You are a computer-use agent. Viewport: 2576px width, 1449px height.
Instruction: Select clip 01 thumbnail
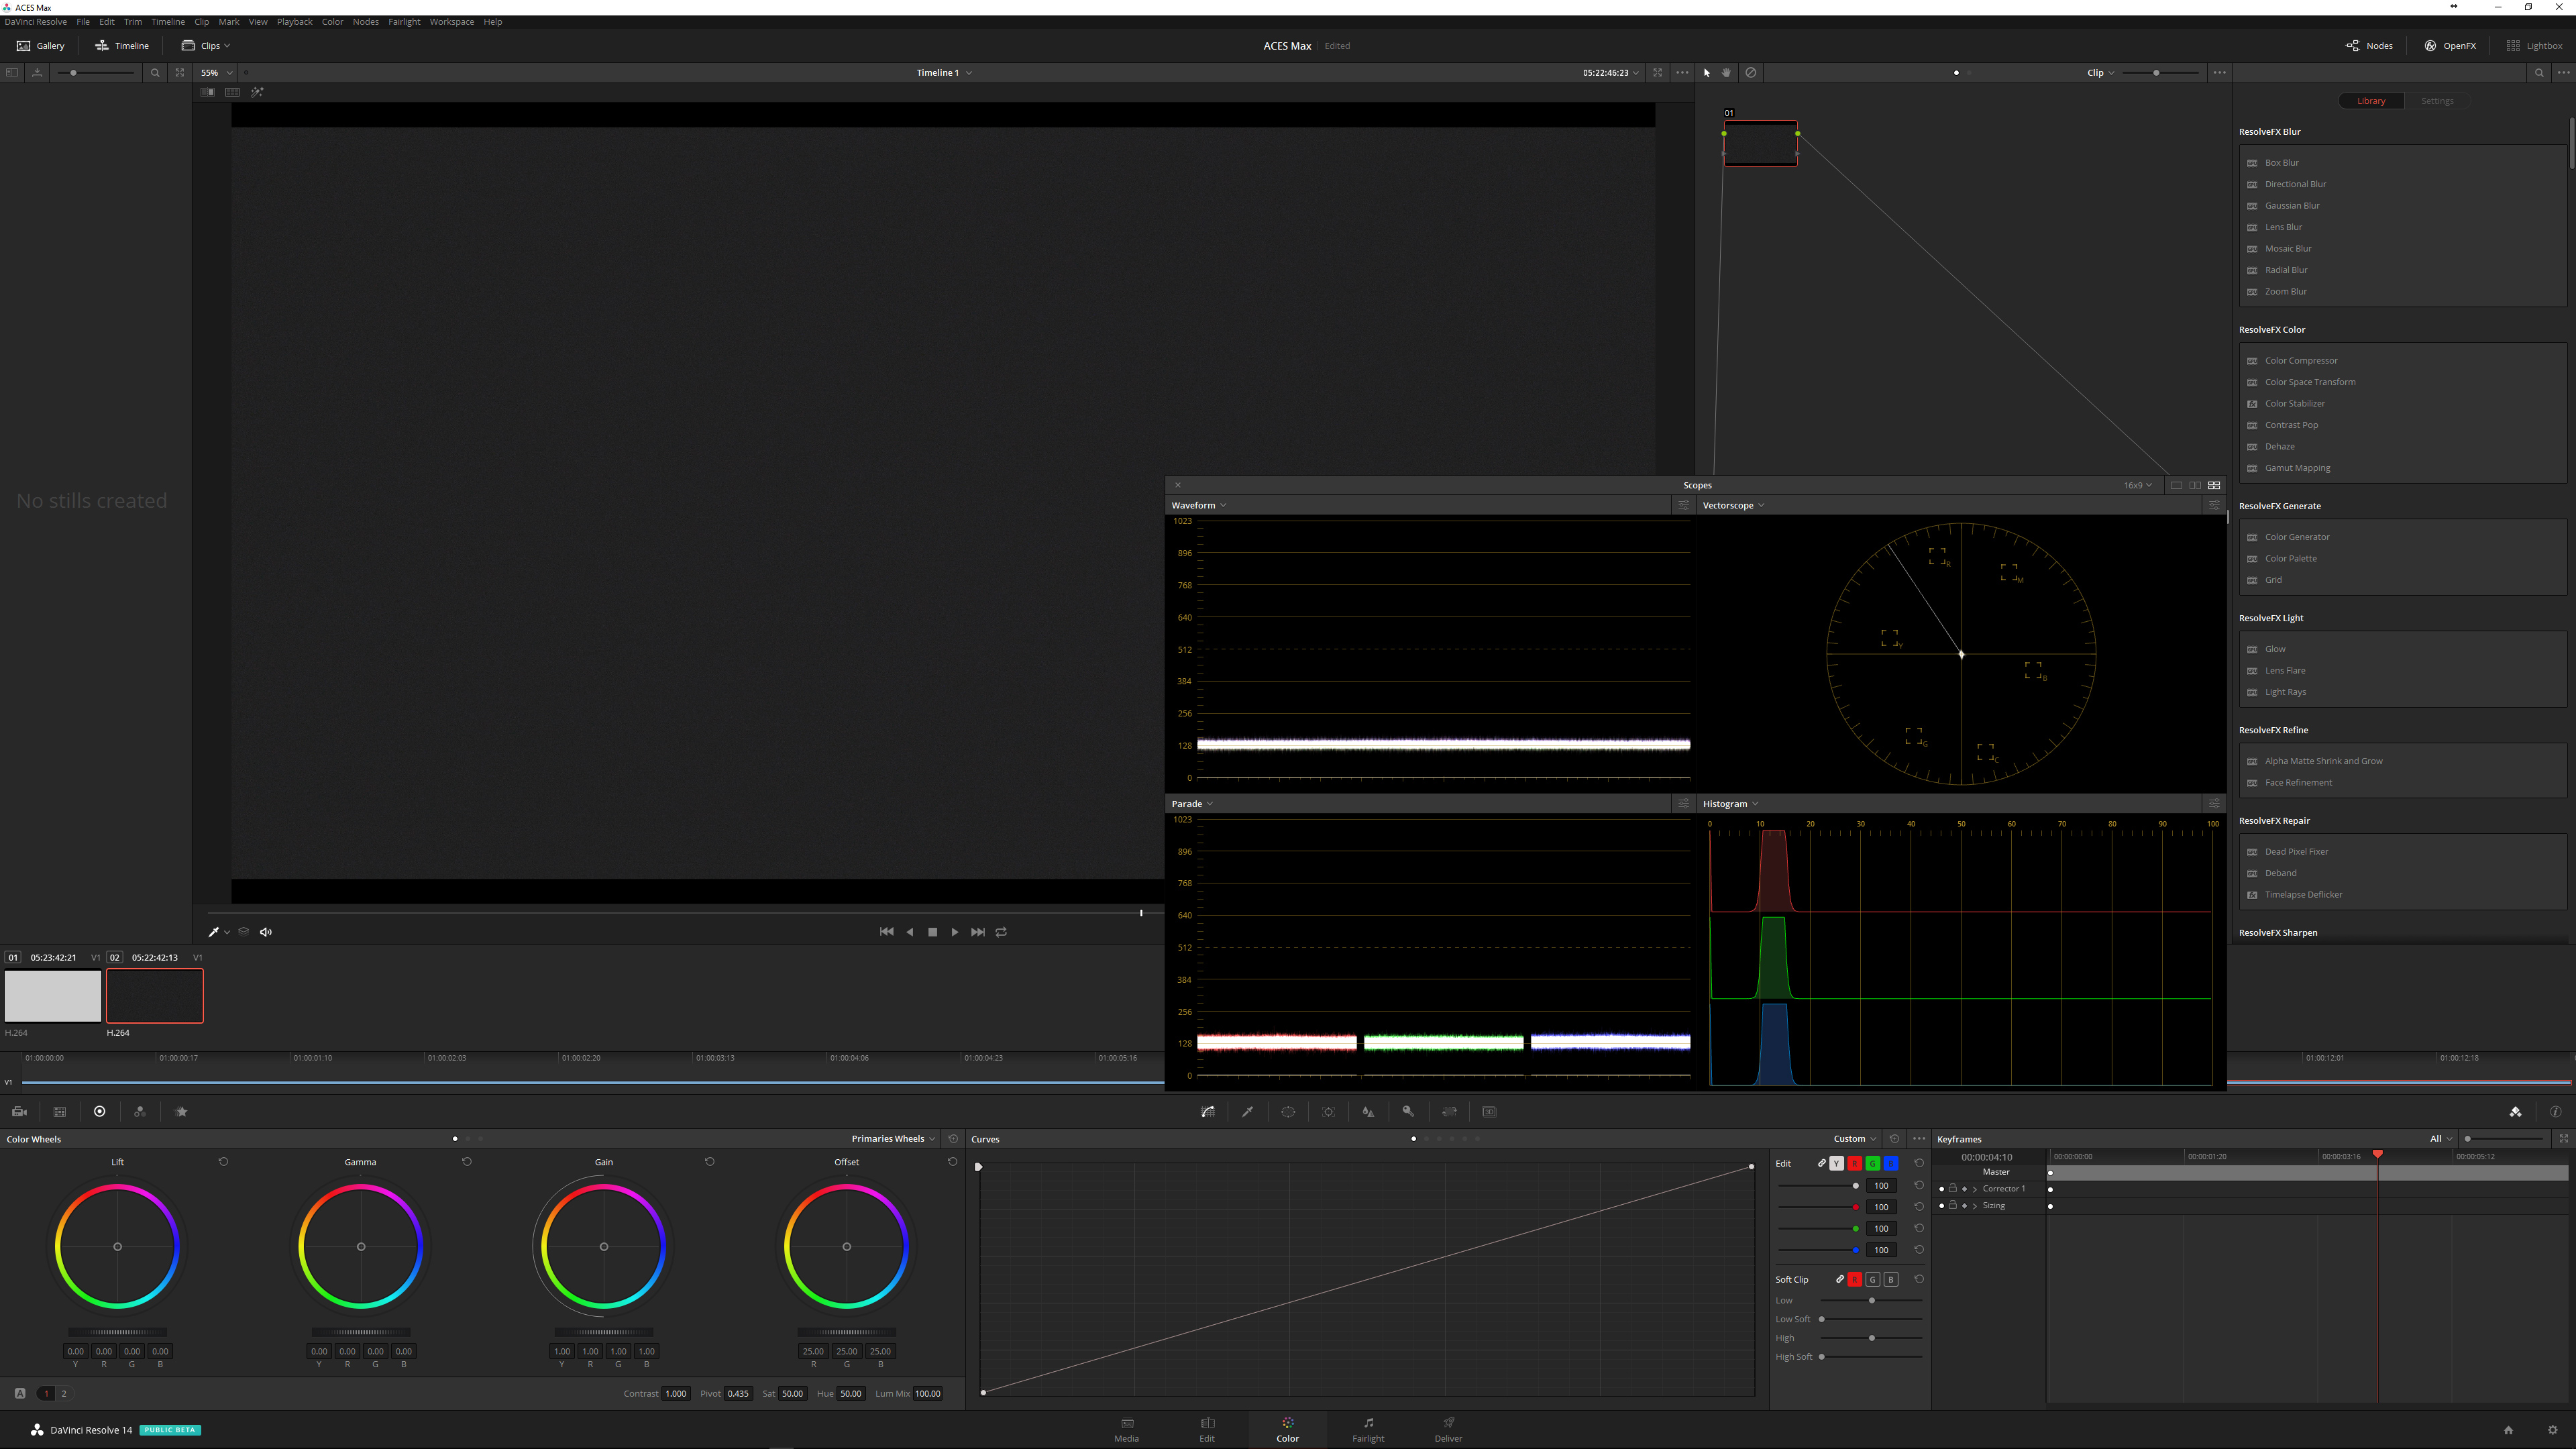coord(52,996)
